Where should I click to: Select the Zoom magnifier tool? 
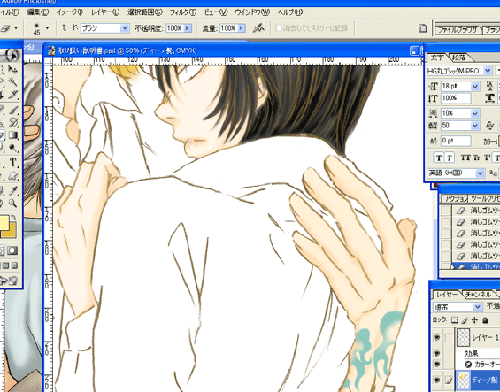[13, 203]
